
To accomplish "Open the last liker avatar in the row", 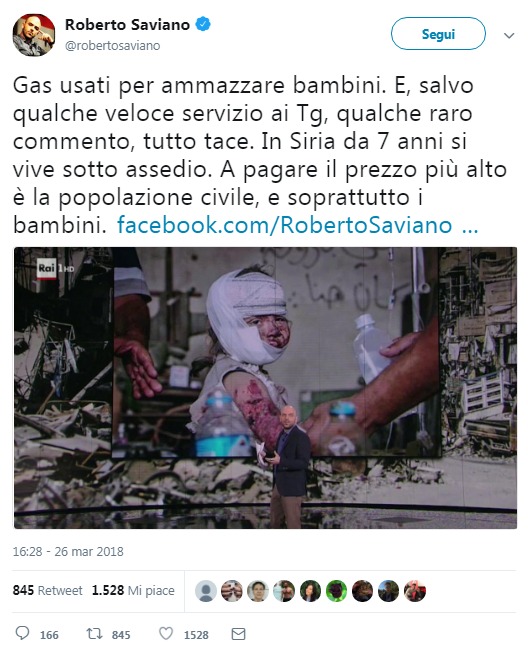I will tap(414, 590).
